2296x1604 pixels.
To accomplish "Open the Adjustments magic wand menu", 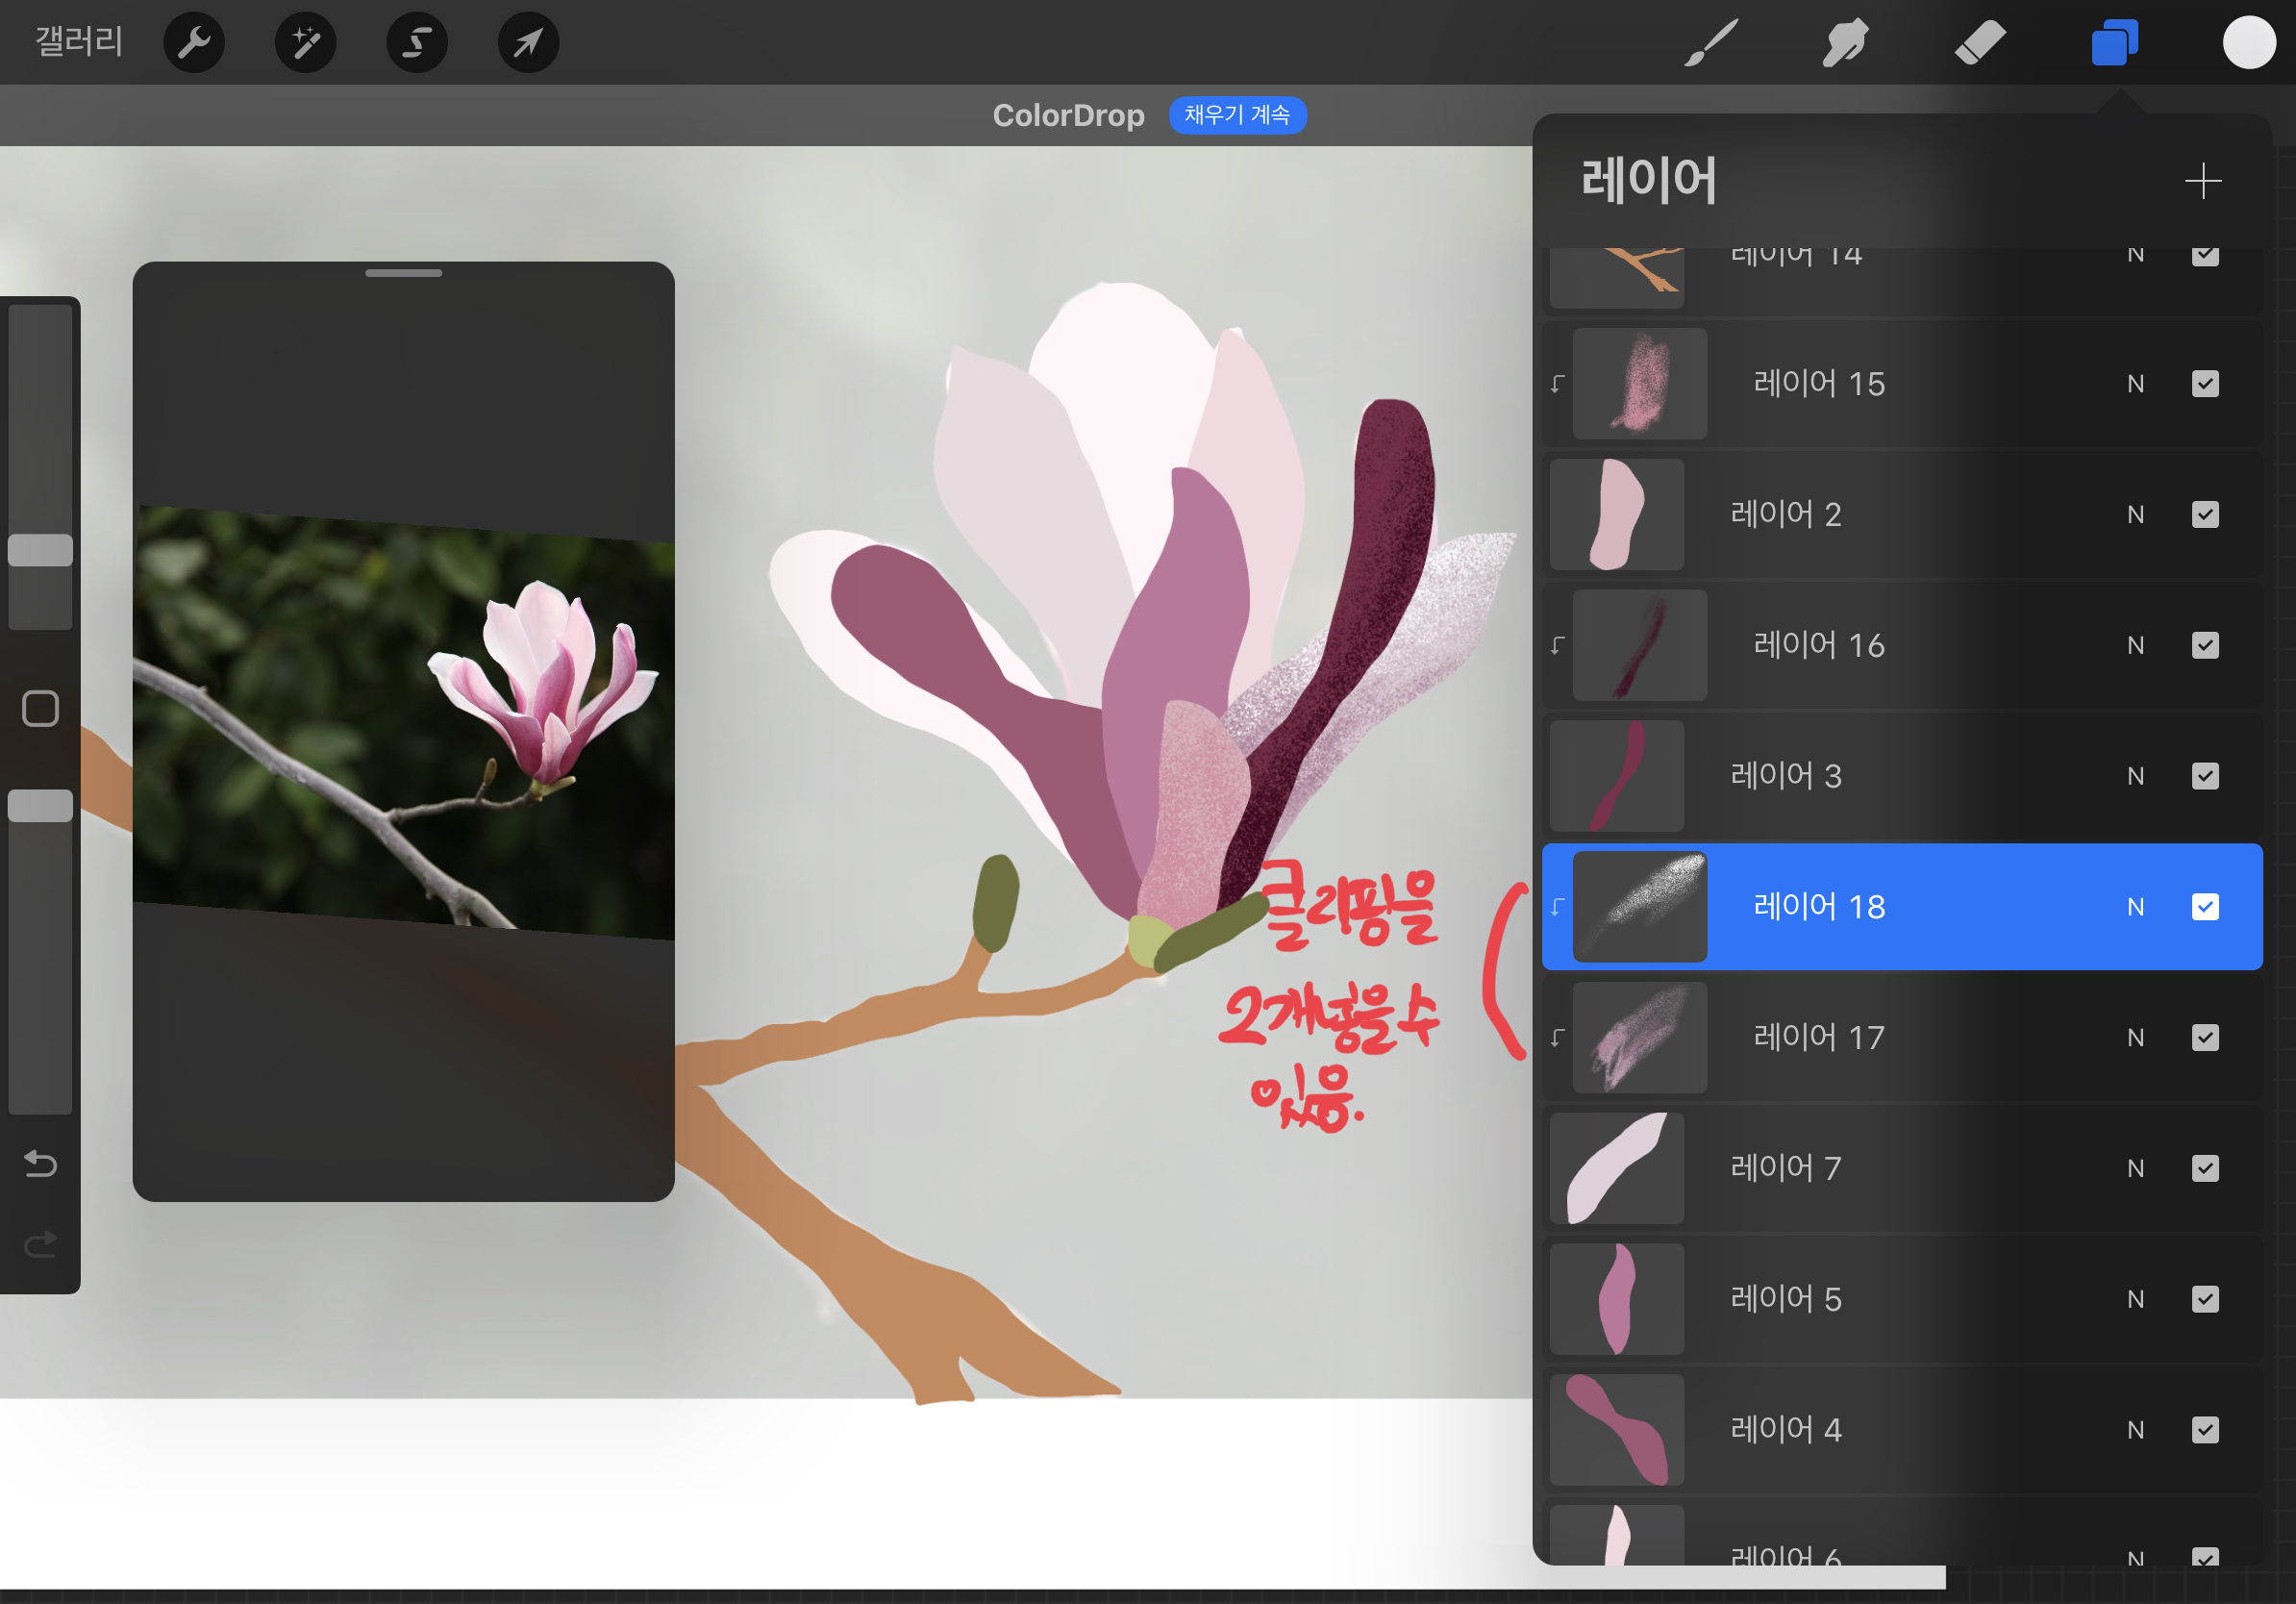I will click(305, 43).
